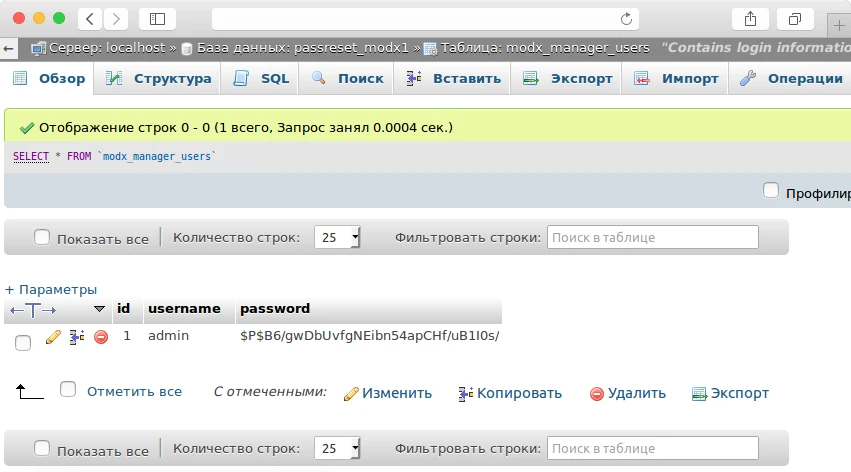851x472 pixels.
Task: Open the upper Количество строк dropdown
Action: click(337, 237)
